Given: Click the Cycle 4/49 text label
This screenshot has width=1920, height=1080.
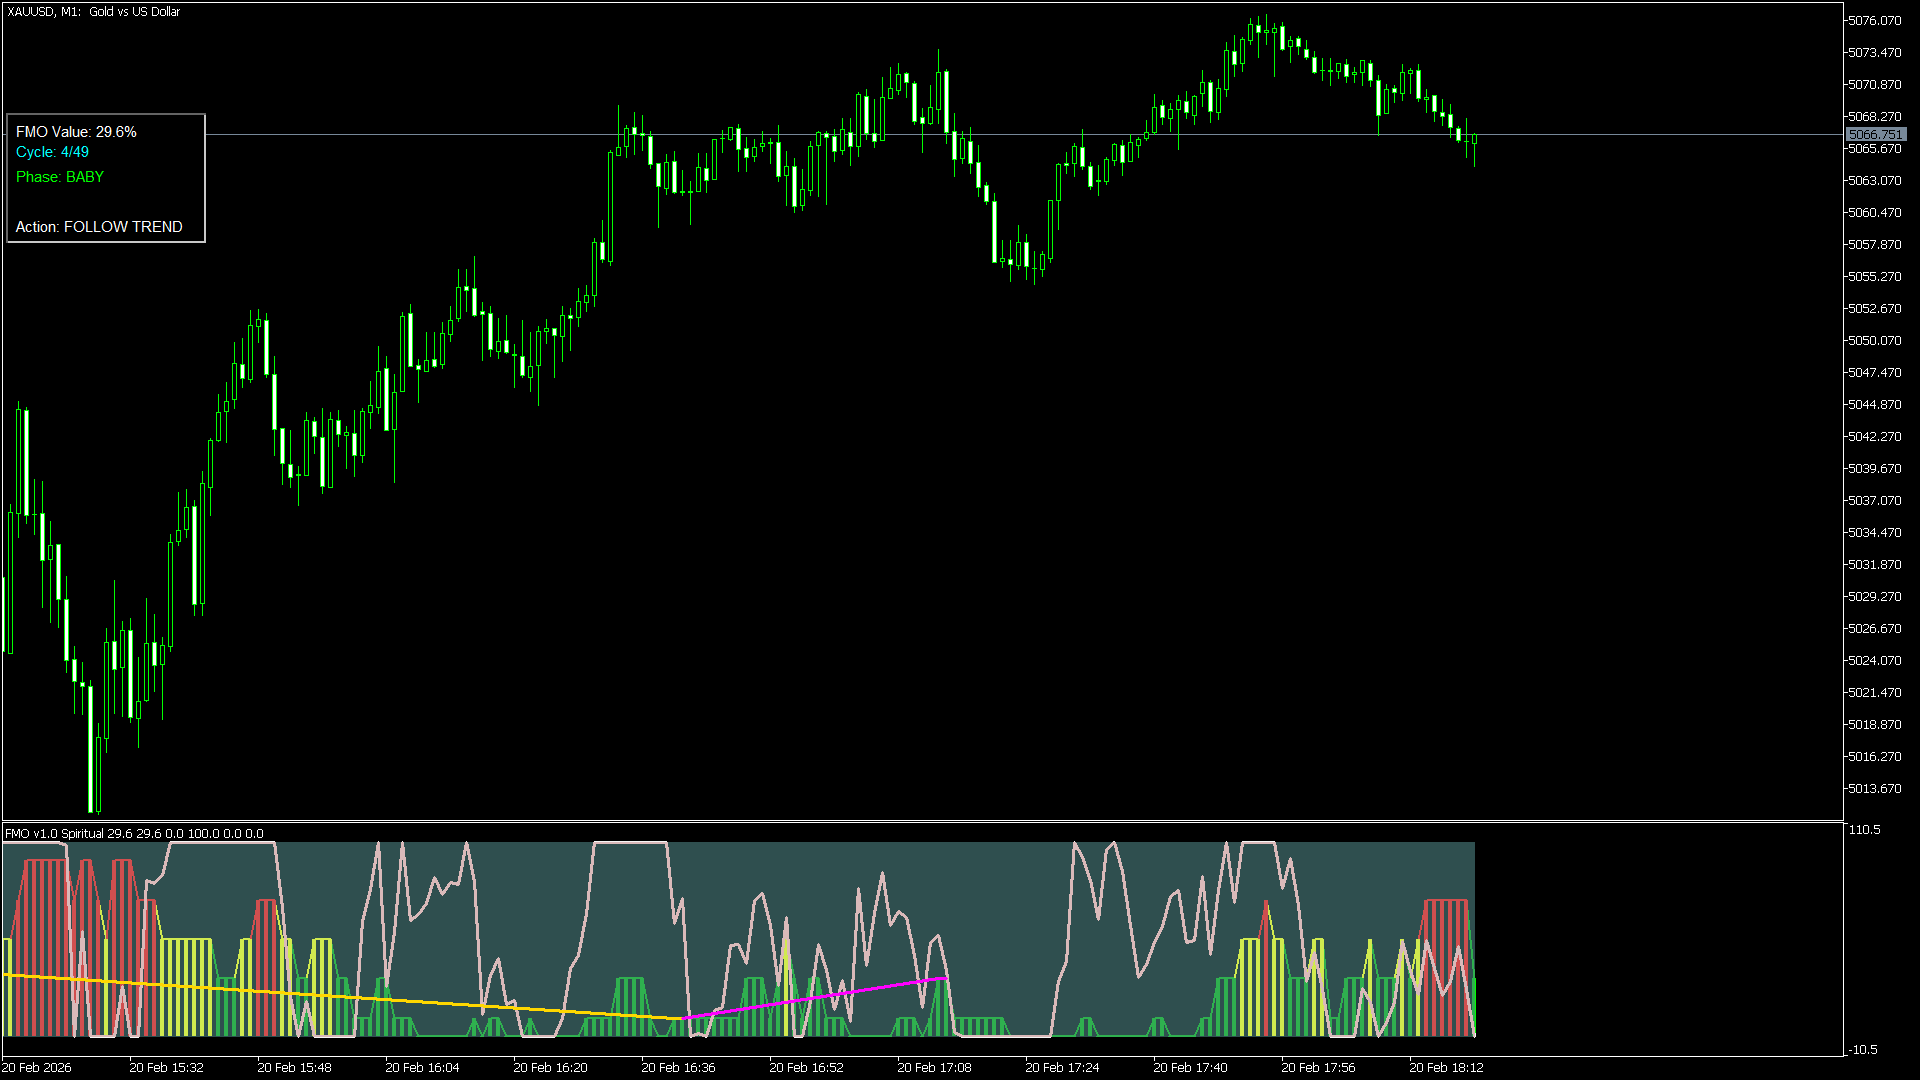Looking at the screenshot, I should click(52, 152).
